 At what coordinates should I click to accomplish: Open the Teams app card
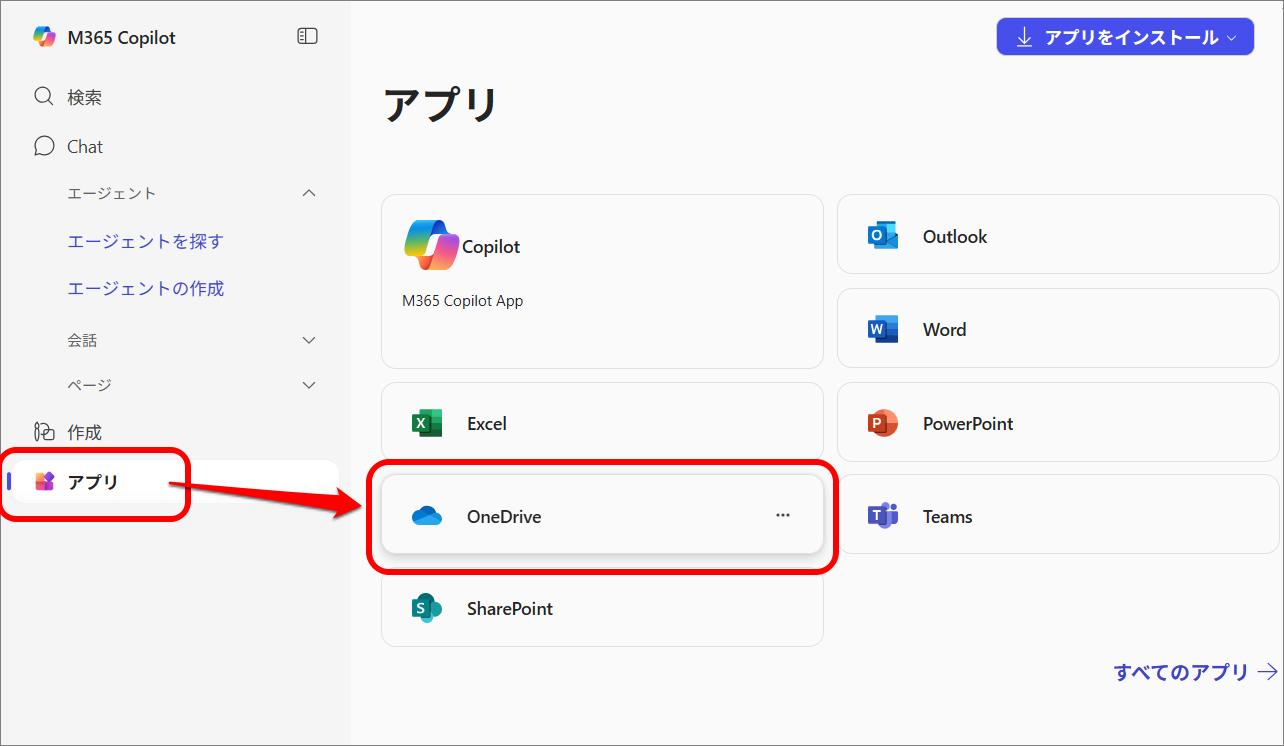pyautogui.click(x=1059, y=516)
